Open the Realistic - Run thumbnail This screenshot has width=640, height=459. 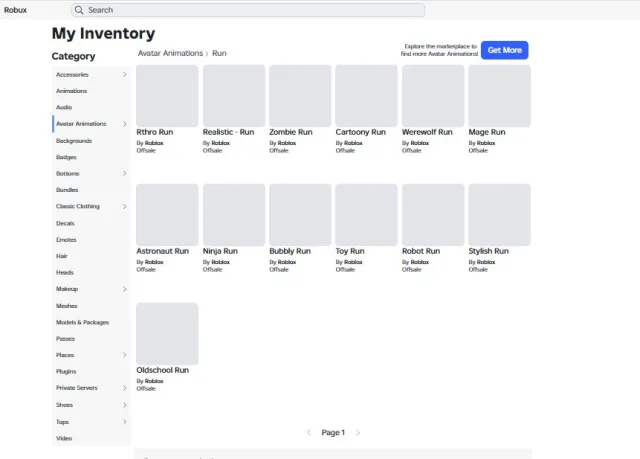234,96
